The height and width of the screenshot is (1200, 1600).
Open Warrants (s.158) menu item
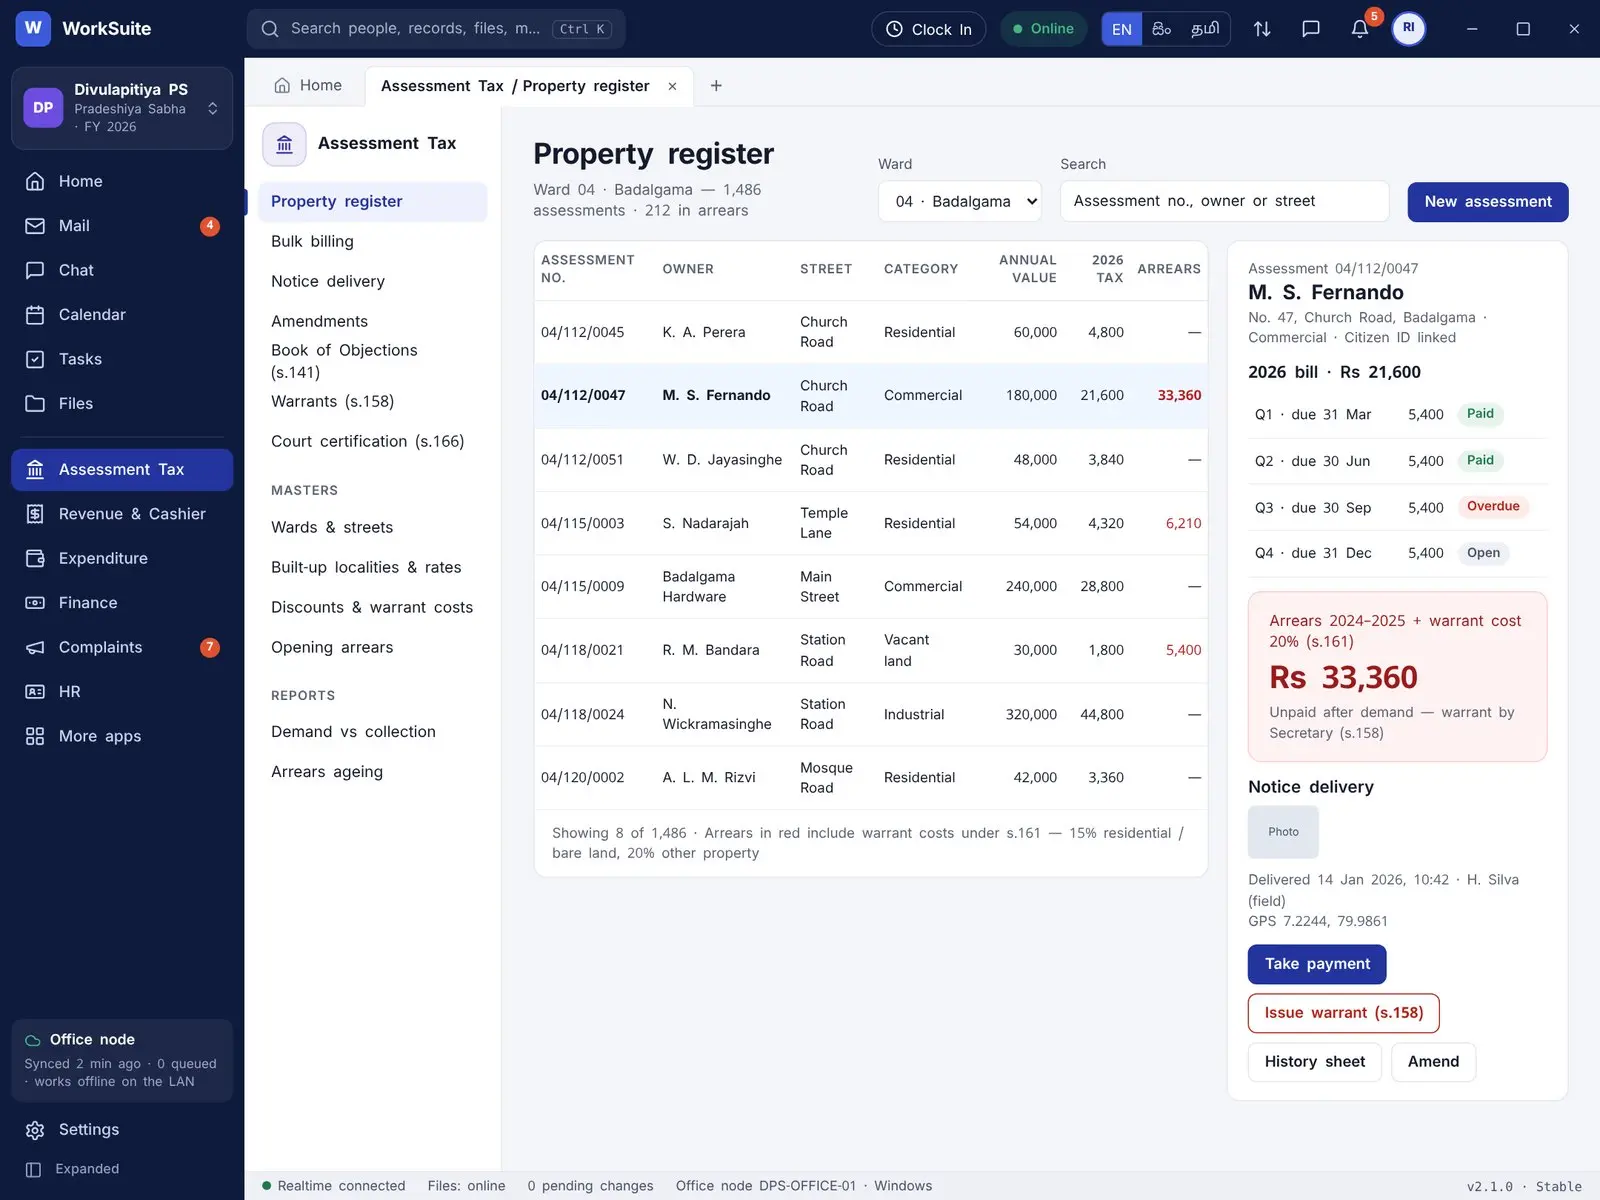pos(372,401)
